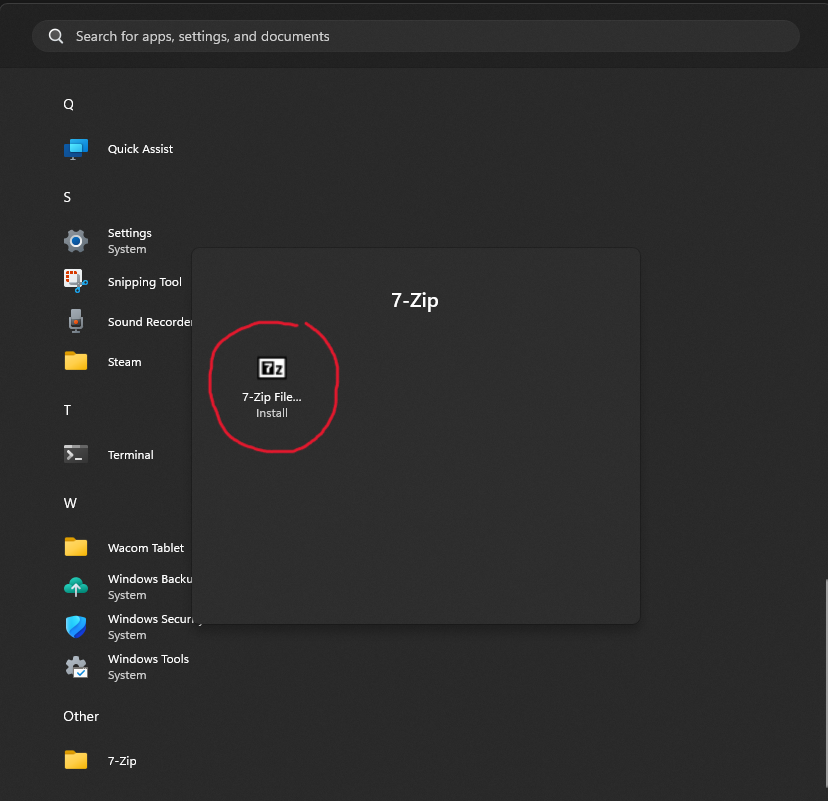Click the Sound Recorder label
This screenshot has width=828, height=801.
point(150,322)
